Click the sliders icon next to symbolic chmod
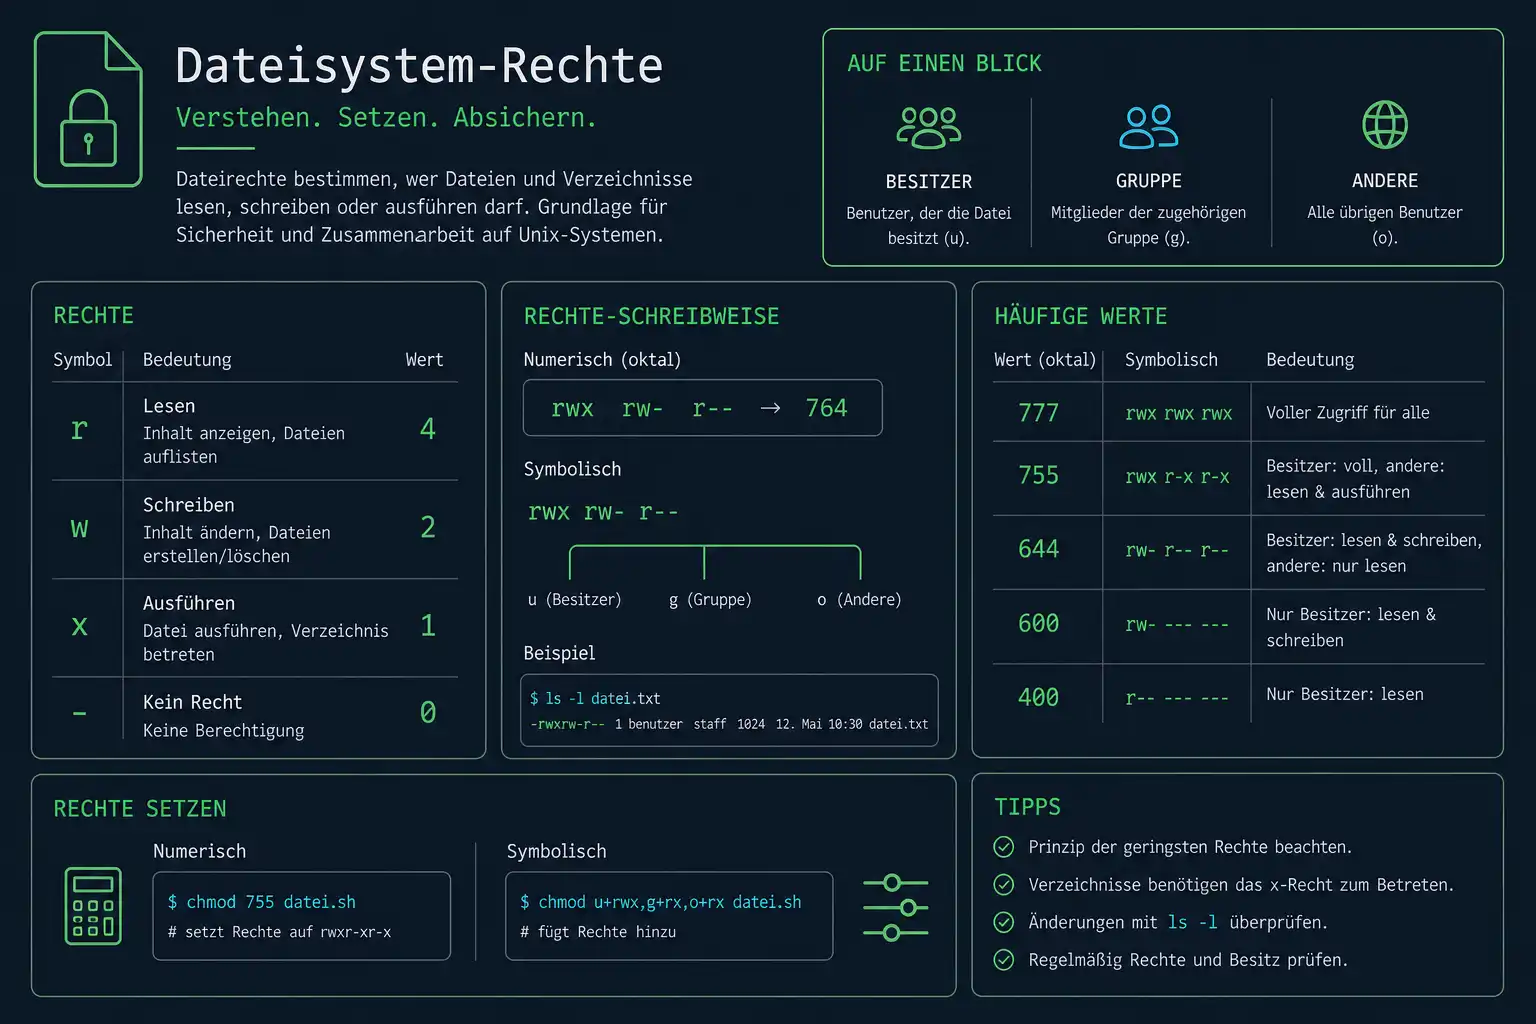 coord(896,908)
